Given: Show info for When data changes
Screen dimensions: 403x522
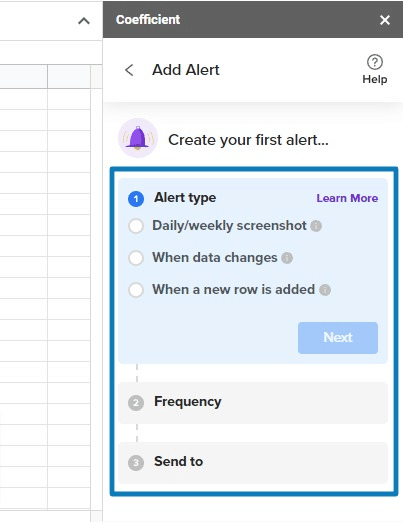Looking at the screenshot, I should click(287, 258).
